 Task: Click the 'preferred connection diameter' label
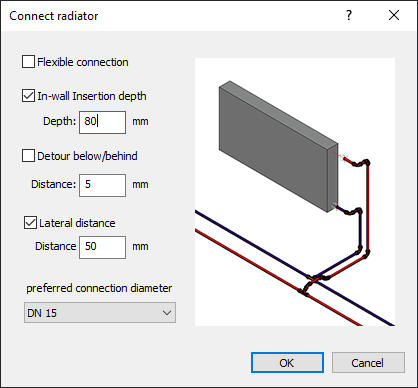pyautogui.click(x=99, y=288)
